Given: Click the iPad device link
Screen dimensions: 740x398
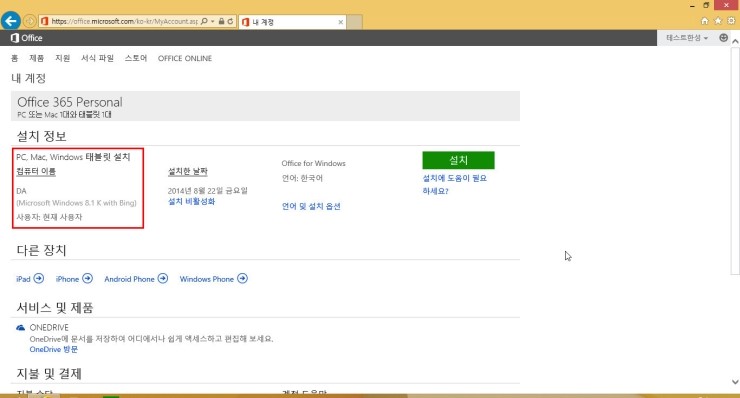Looking at the screenshot, I should pyautogui.click(x=23, y=279).
